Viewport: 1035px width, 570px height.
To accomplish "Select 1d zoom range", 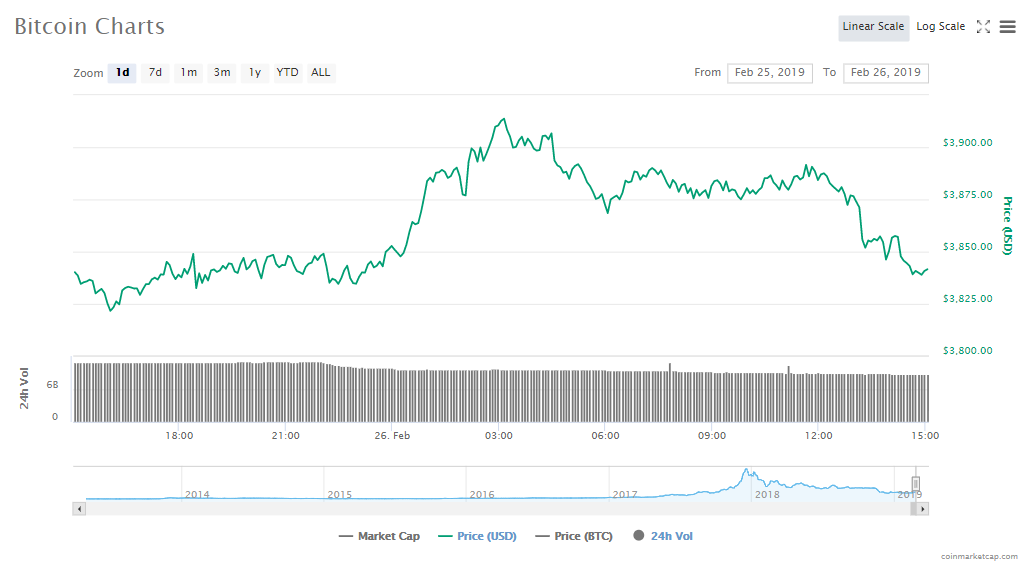I will [122, 73].
